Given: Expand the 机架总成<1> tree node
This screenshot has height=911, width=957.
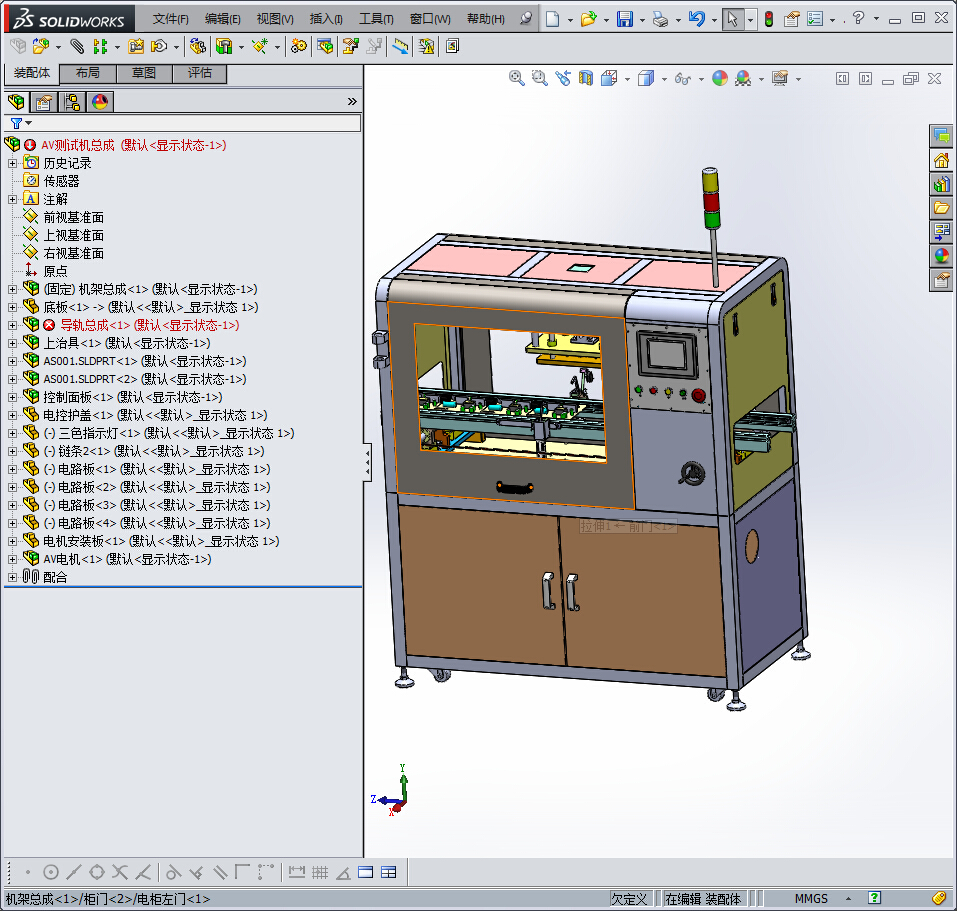Looking at the screenshot, I should [x=12, y=289].
